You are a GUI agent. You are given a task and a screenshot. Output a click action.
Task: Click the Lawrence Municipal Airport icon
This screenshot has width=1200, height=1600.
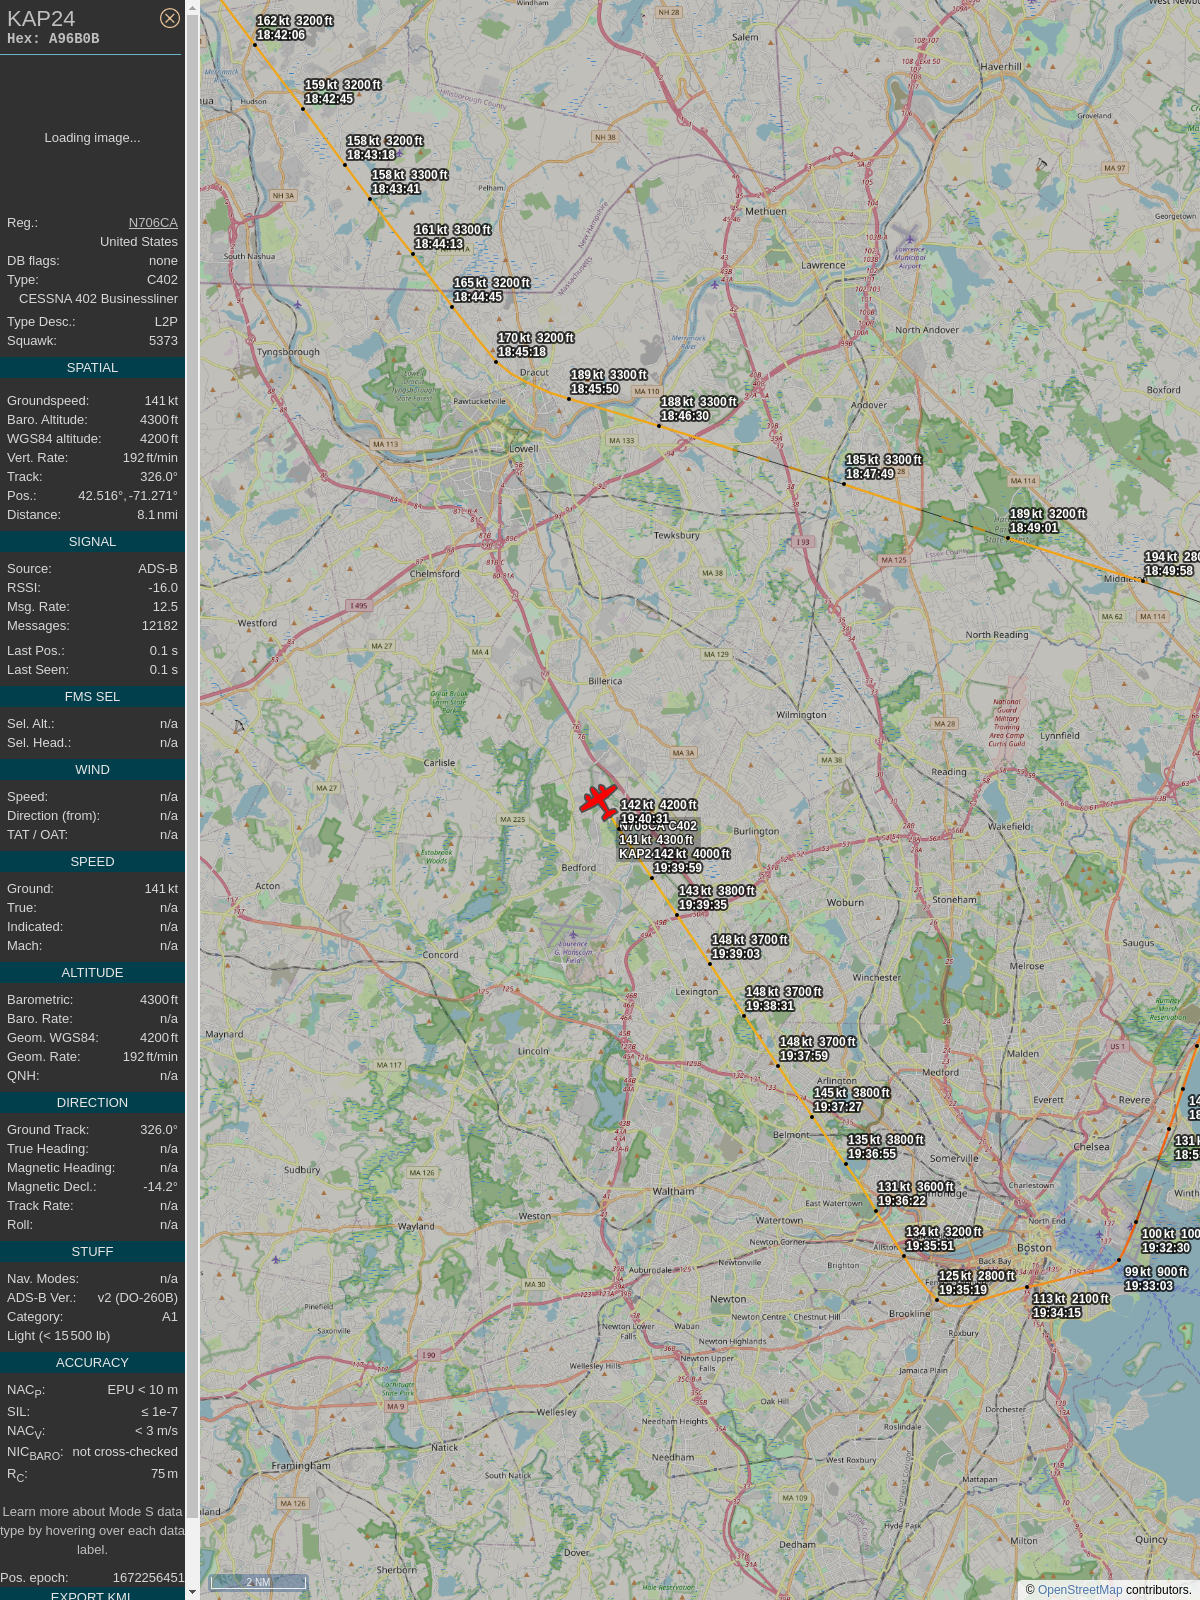909,241
